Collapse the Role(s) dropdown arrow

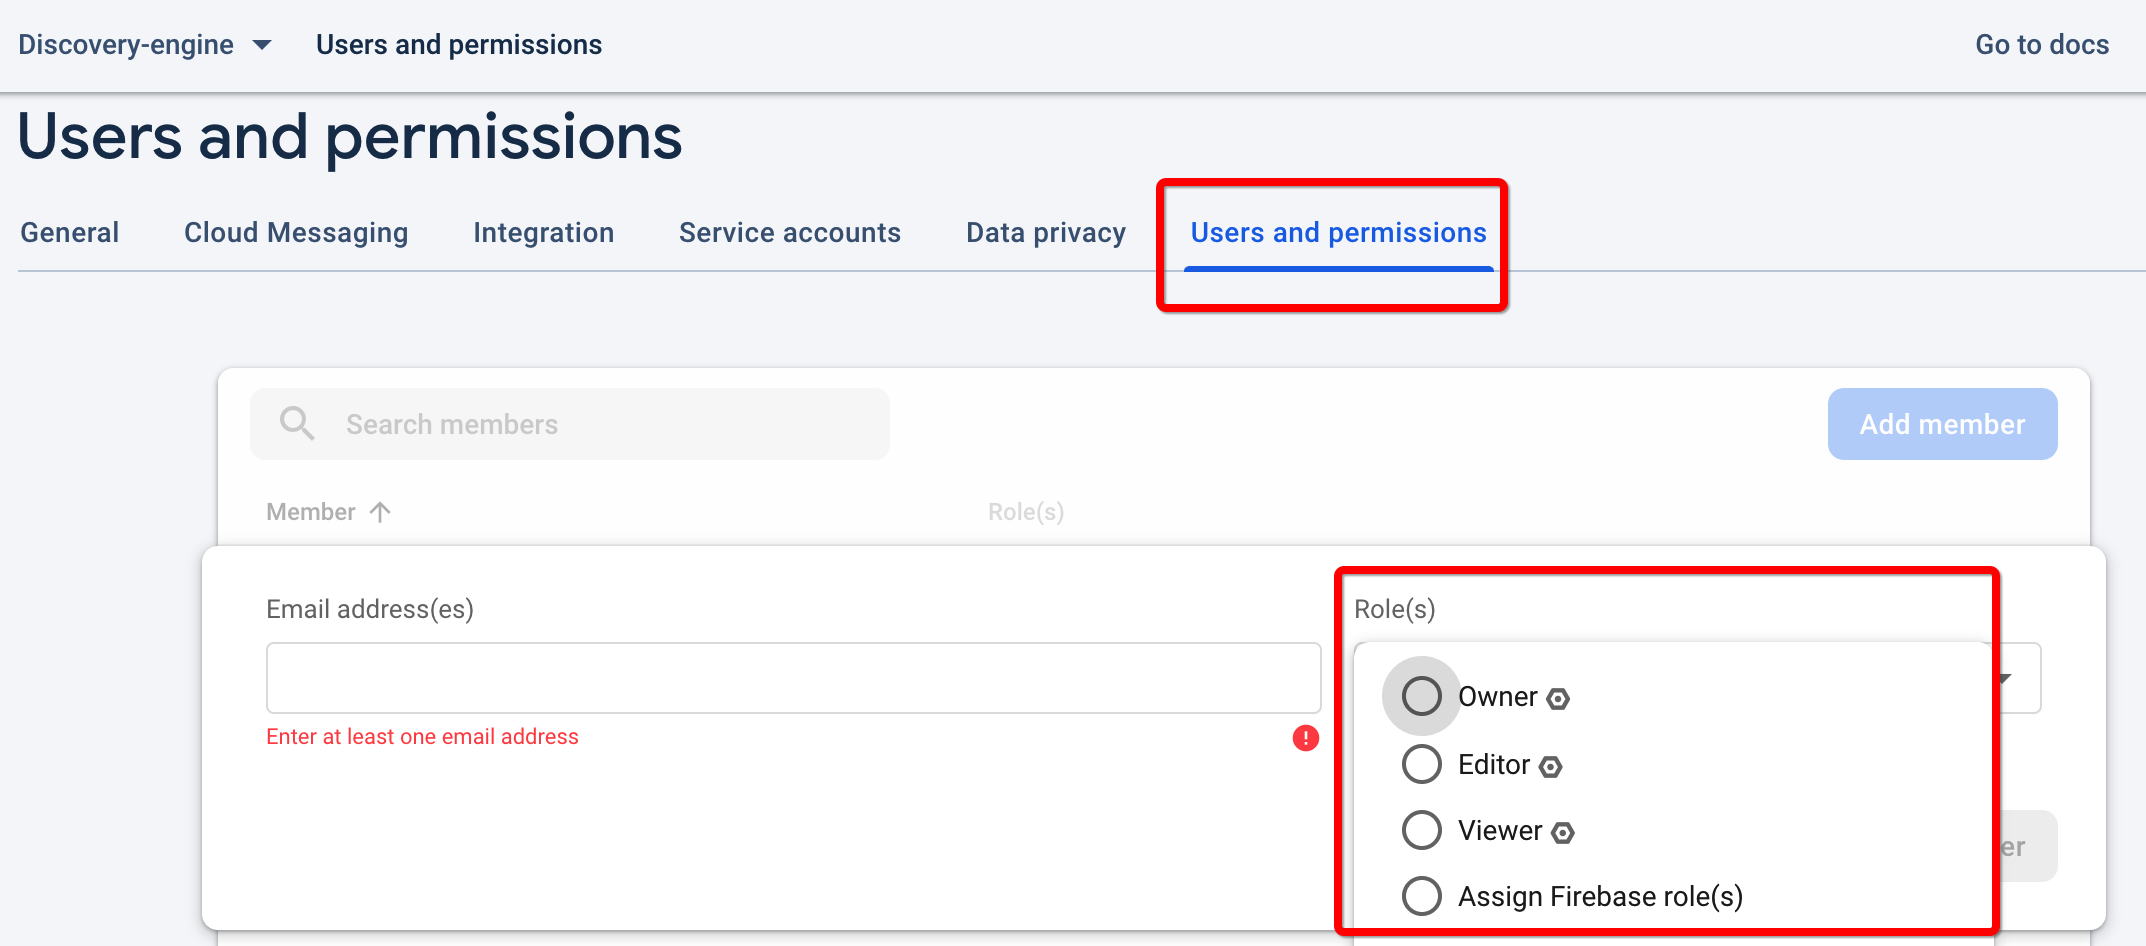click(2005, 679)
